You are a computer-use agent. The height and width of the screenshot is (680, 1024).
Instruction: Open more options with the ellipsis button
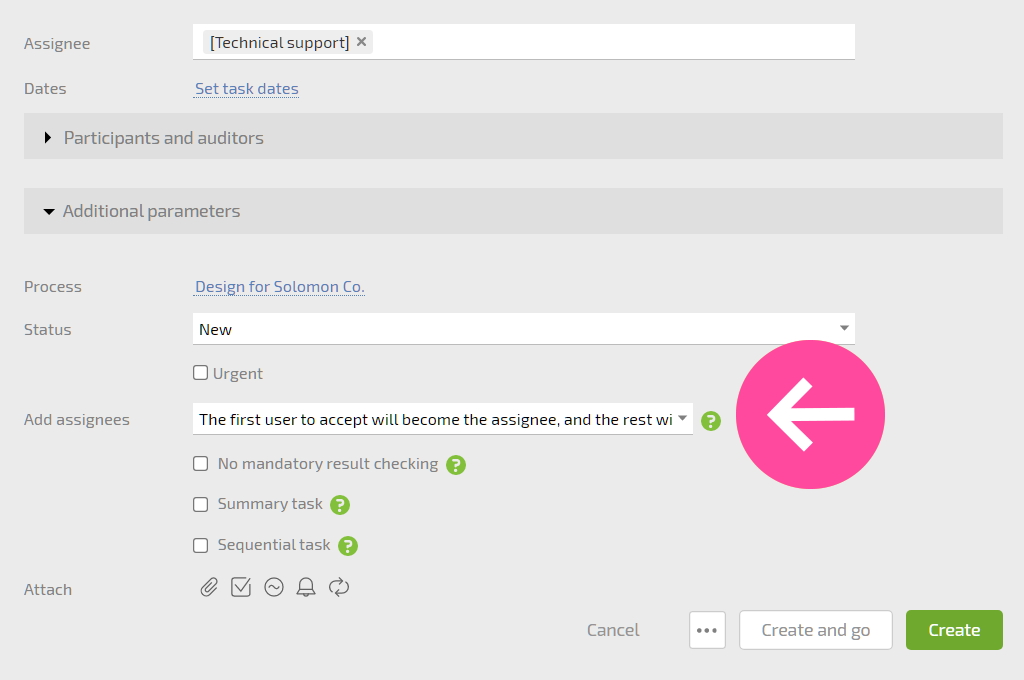tap(707, 630)
